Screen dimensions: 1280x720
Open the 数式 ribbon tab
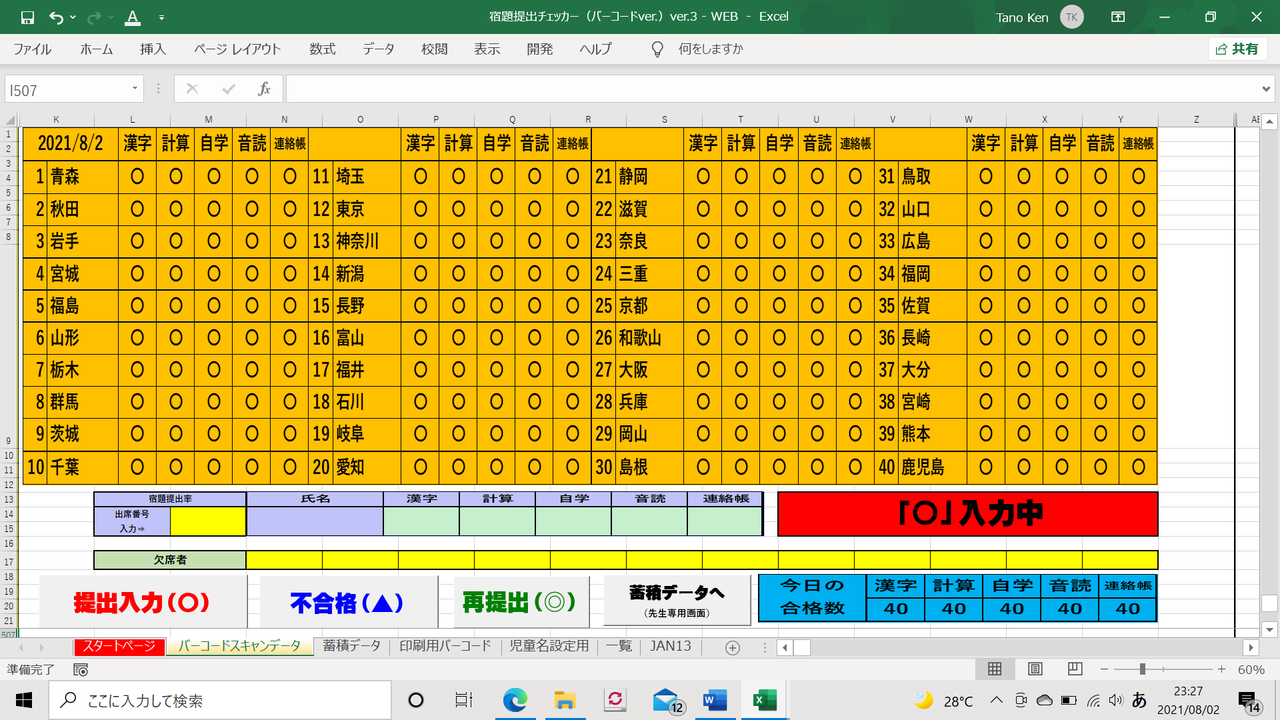[322, 48]
